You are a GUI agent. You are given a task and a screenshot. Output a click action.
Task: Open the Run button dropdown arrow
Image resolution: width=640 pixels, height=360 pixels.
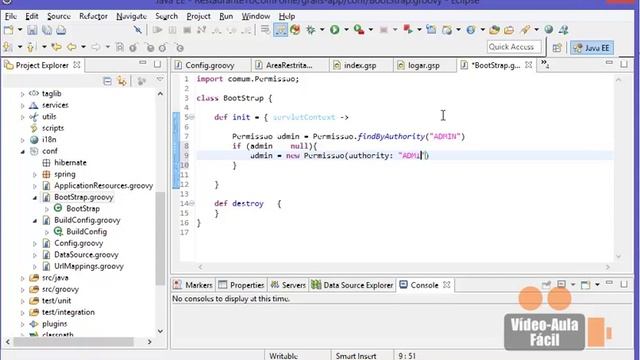point(346,29)
